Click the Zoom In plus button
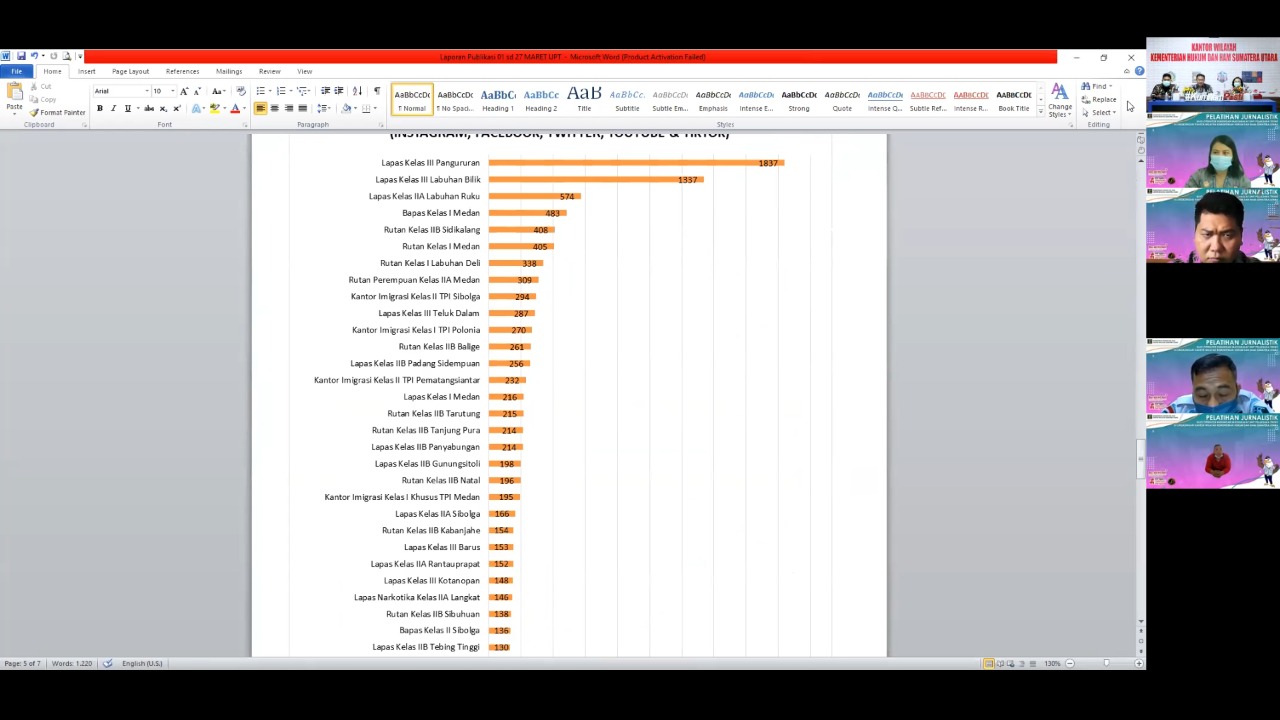This screenshot has height=720, width=1280. pyautogui.click(x=1139, y=663)
